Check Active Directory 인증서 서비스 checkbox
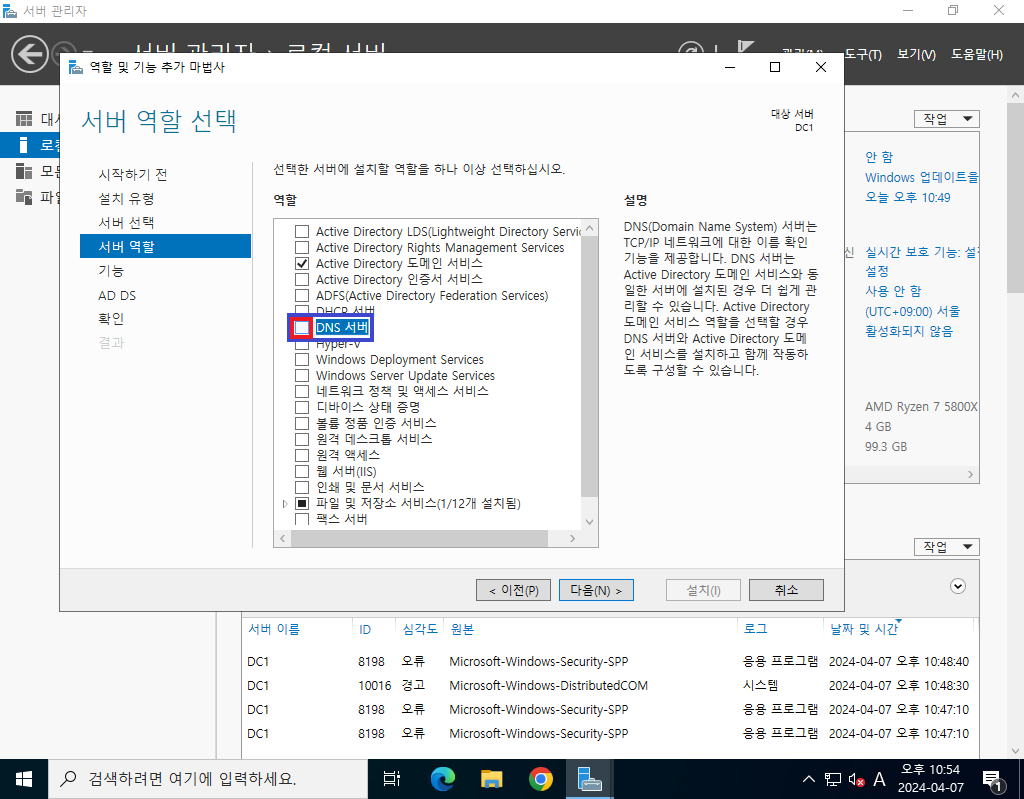This screenshot has width=1024, height=799. pos(302,280)
